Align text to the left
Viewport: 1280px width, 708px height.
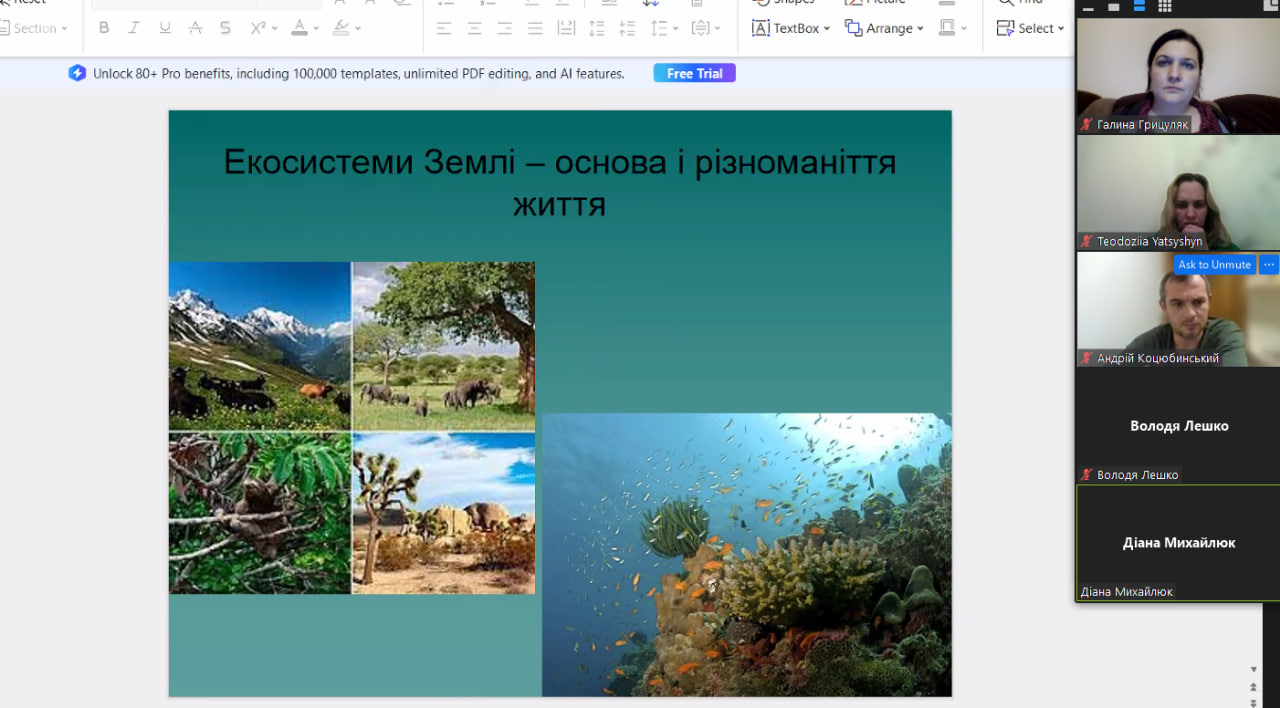click(x=444, y=28)
